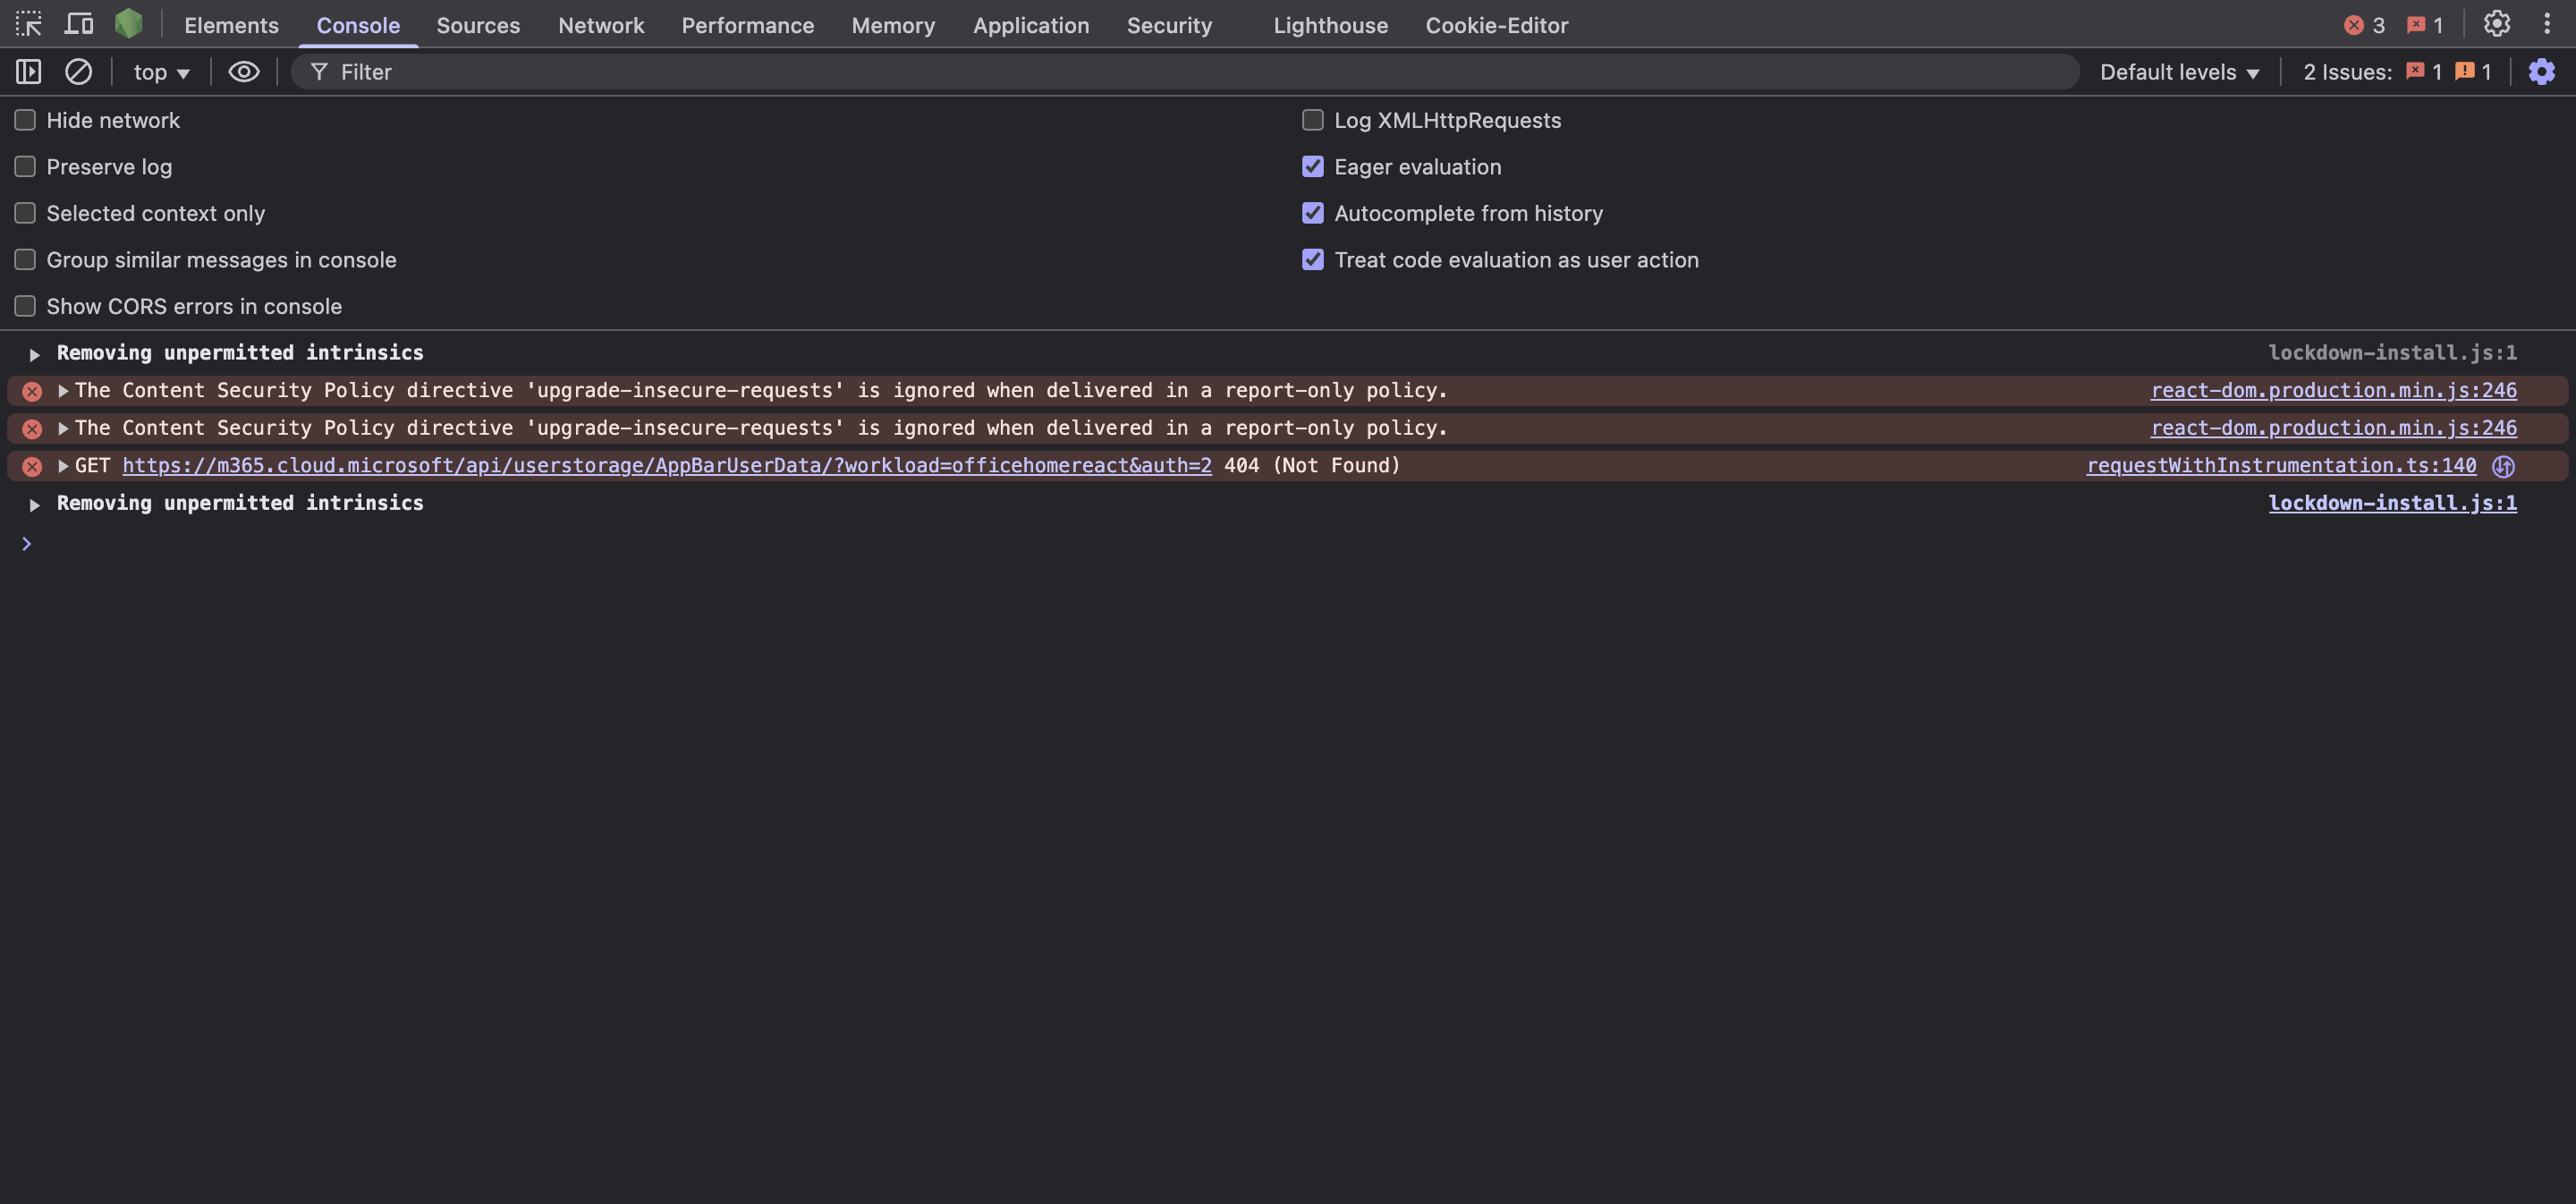Screen dimensions: 2576x1204
Task: Expand the GET 404 error details
Action: 63,465
